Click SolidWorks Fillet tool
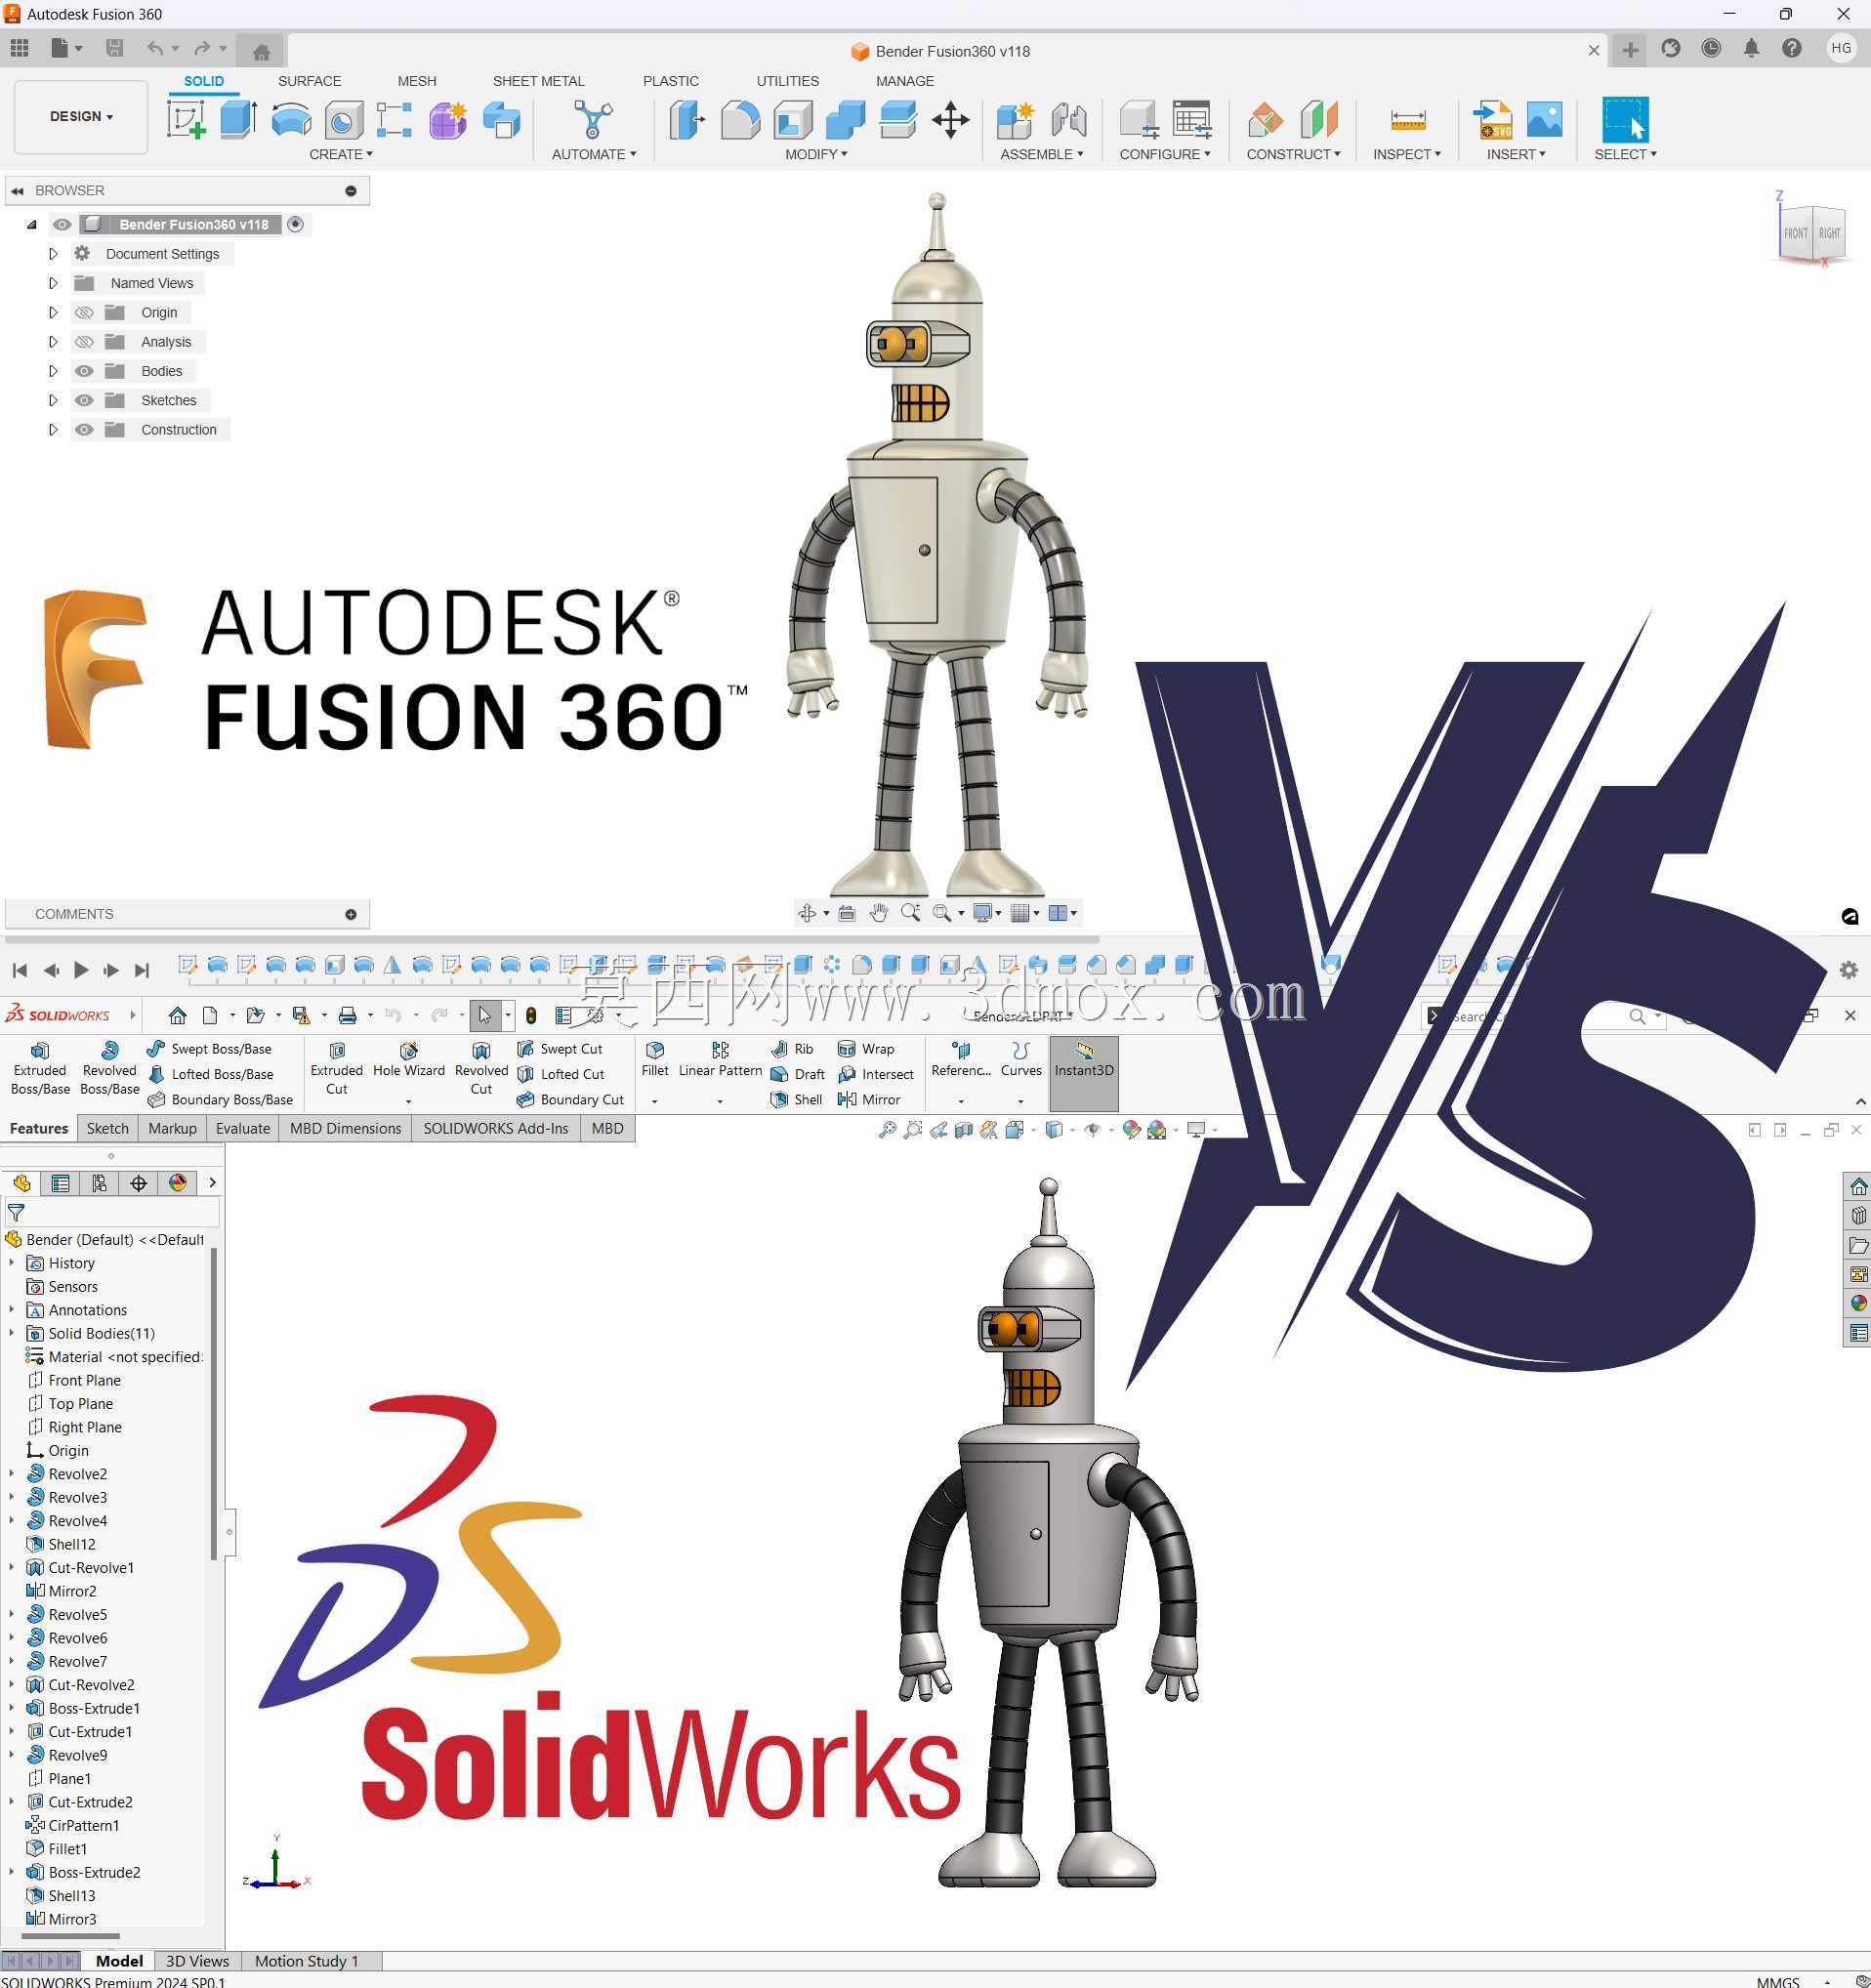 tap(655, 1060)
